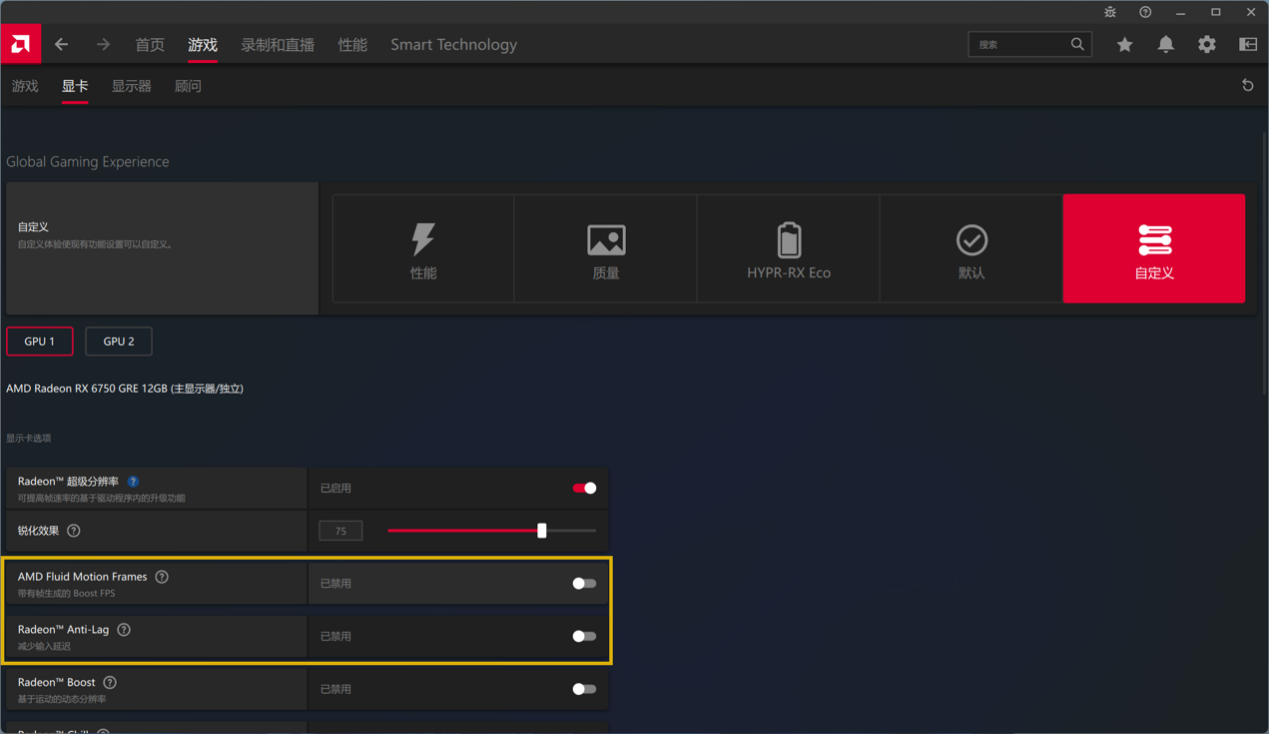The width and height of the screenshot is (1269, 734).
Task: Reset settings with the circular arrow icon
Action: [1248, 86]
